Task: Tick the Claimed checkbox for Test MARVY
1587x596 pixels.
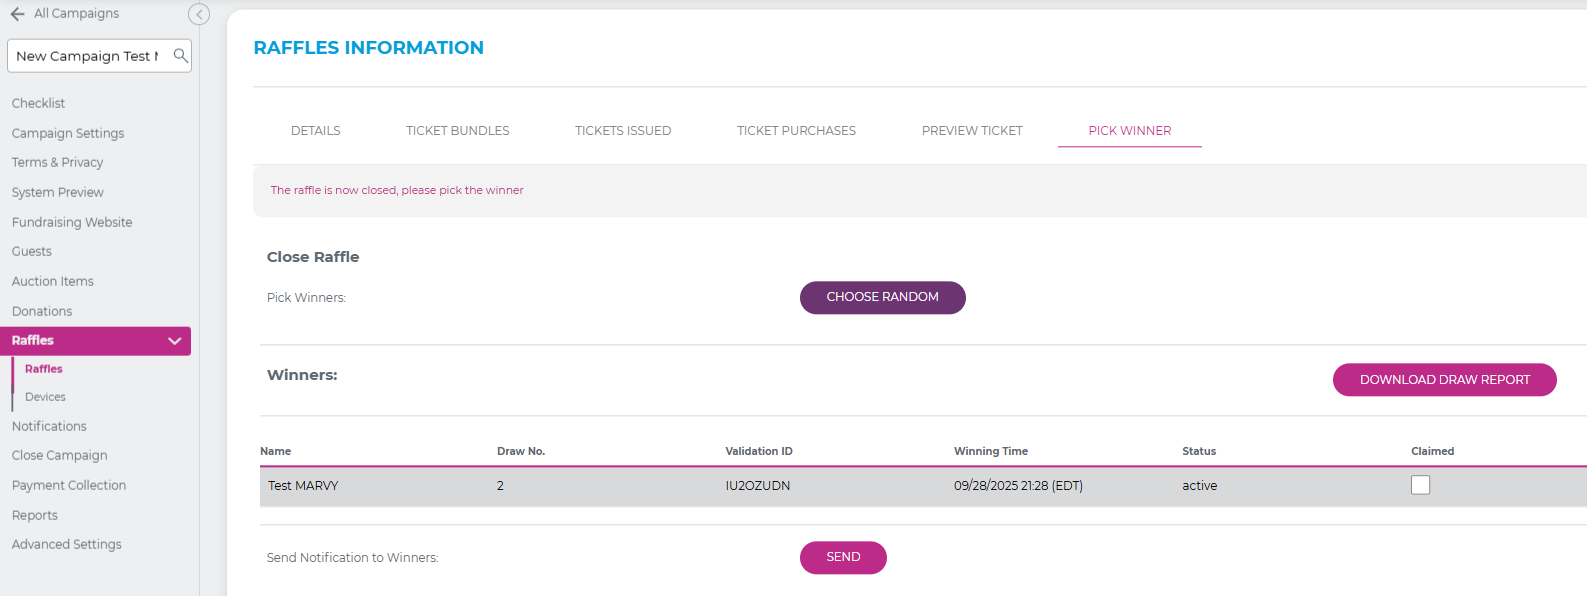Action: [x=1420, y=485]
